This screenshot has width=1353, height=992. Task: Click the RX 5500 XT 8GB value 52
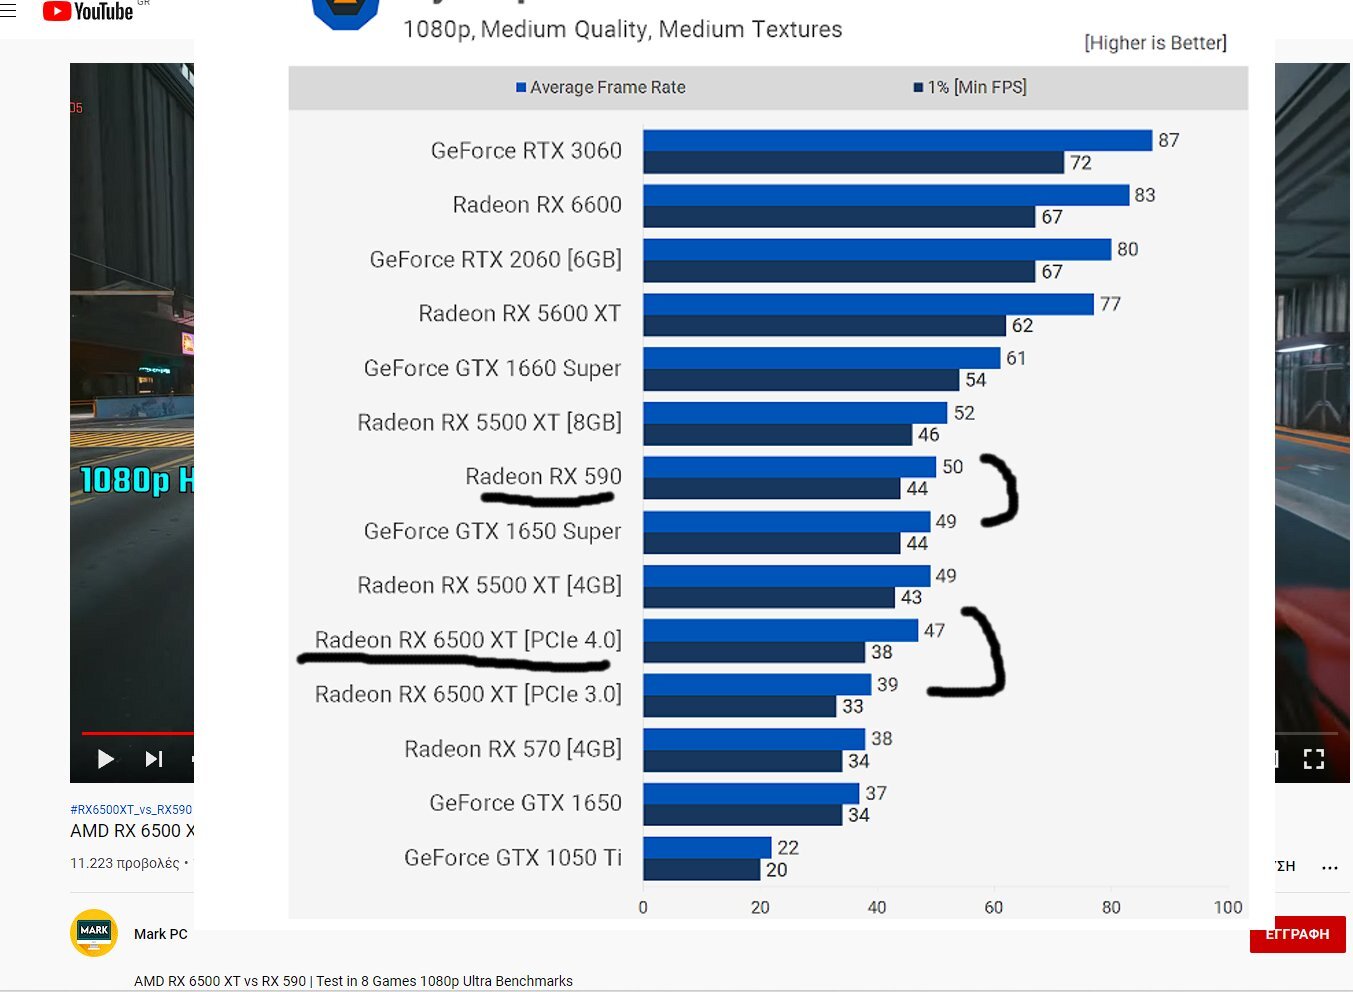pyautogui.click(x=964, y=413)
